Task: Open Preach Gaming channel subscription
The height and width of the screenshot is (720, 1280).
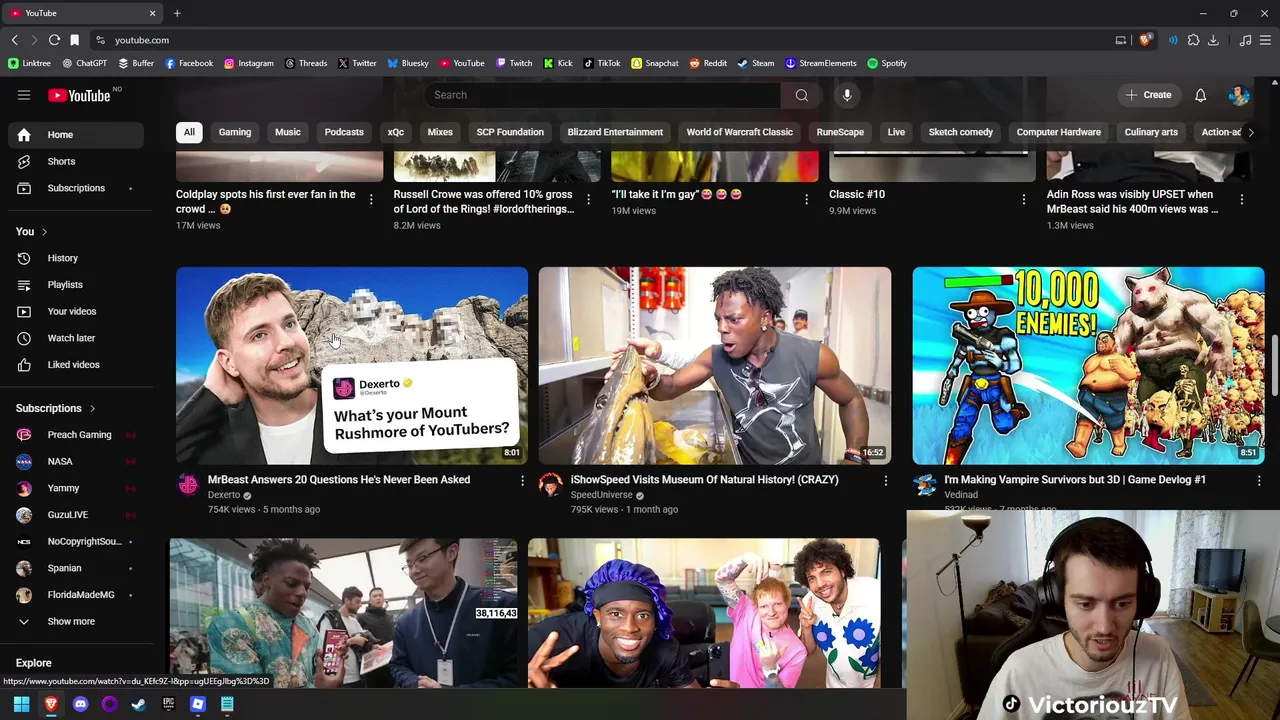Action: click(x=78, y=435)
